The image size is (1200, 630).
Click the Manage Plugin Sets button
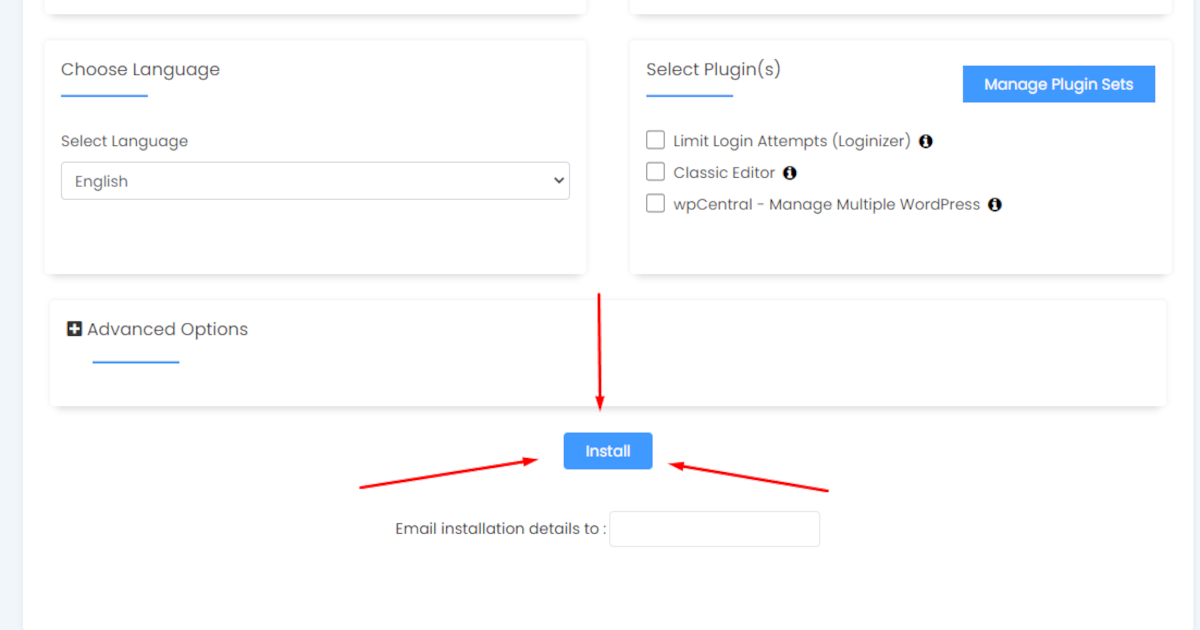pyautogui.click(x=1058, y=84)
